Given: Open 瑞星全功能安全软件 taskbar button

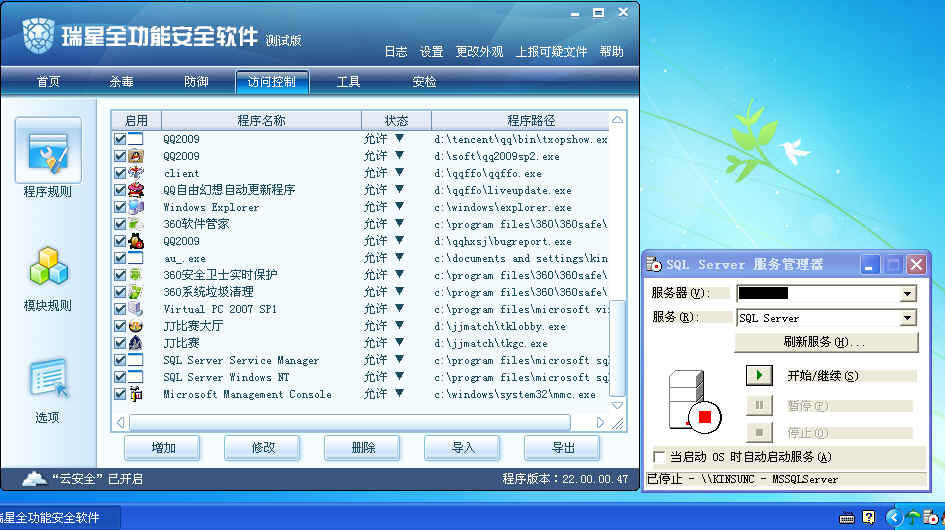Looking at the screenshot, I should (58, 517).
